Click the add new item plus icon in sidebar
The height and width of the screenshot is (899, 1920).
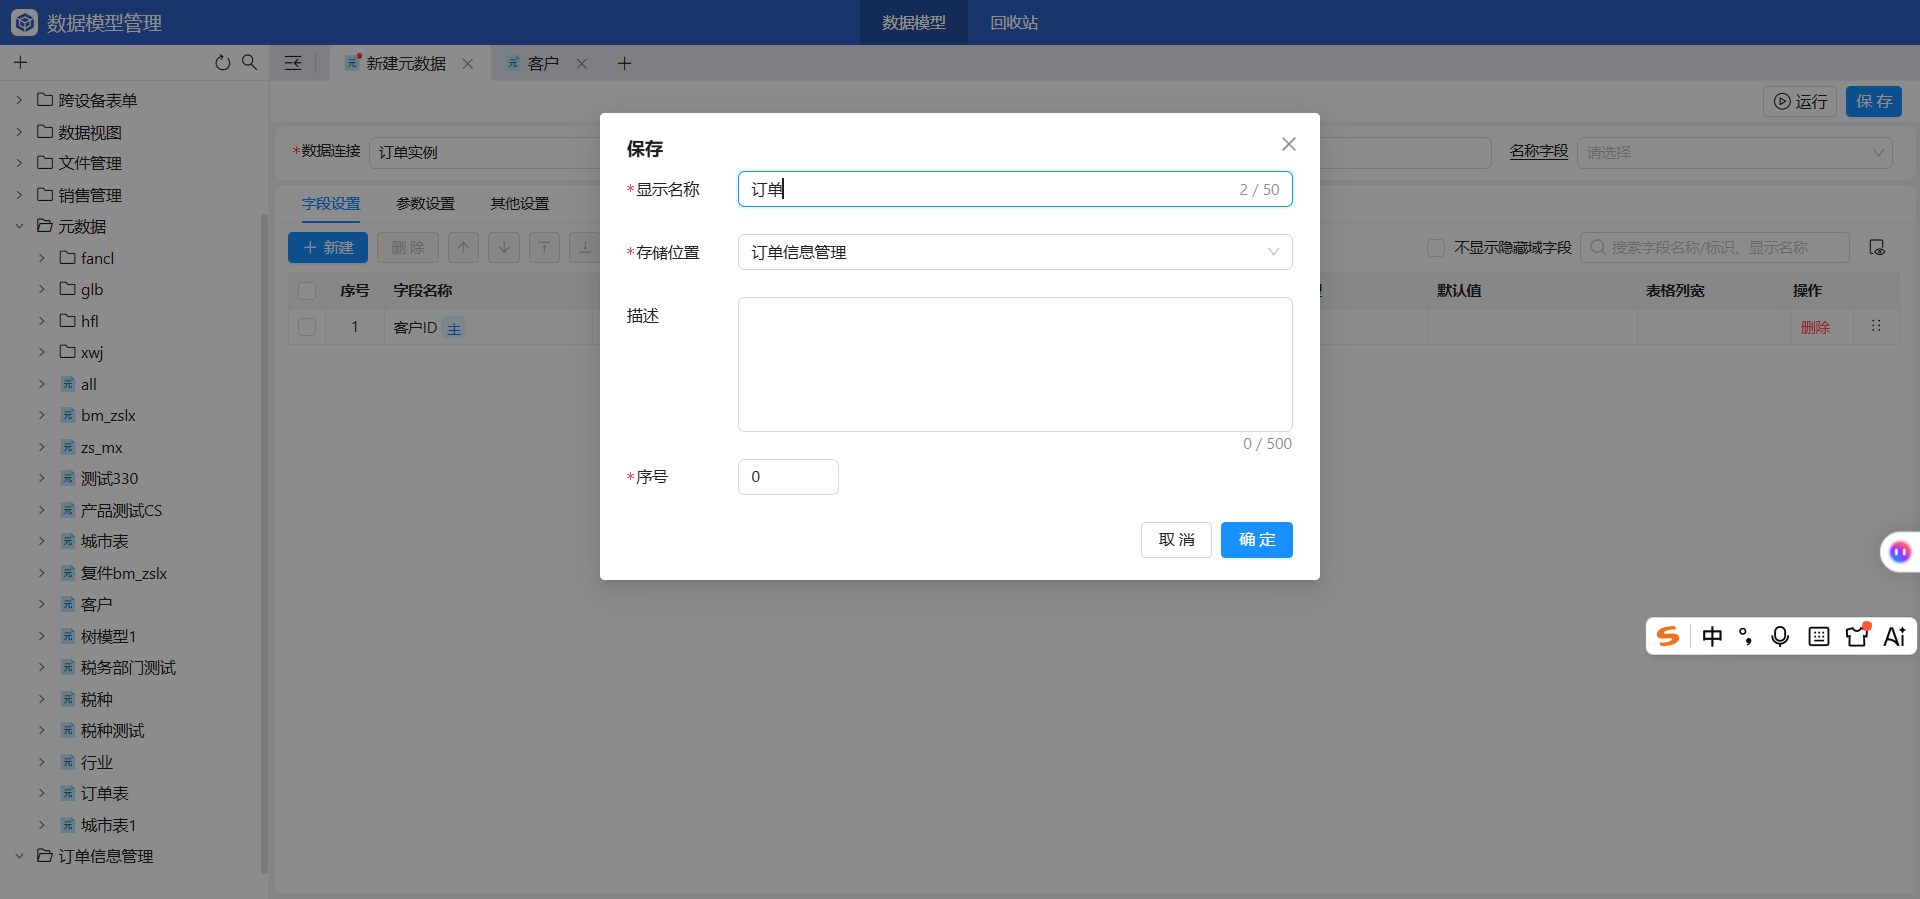(20, 63)
